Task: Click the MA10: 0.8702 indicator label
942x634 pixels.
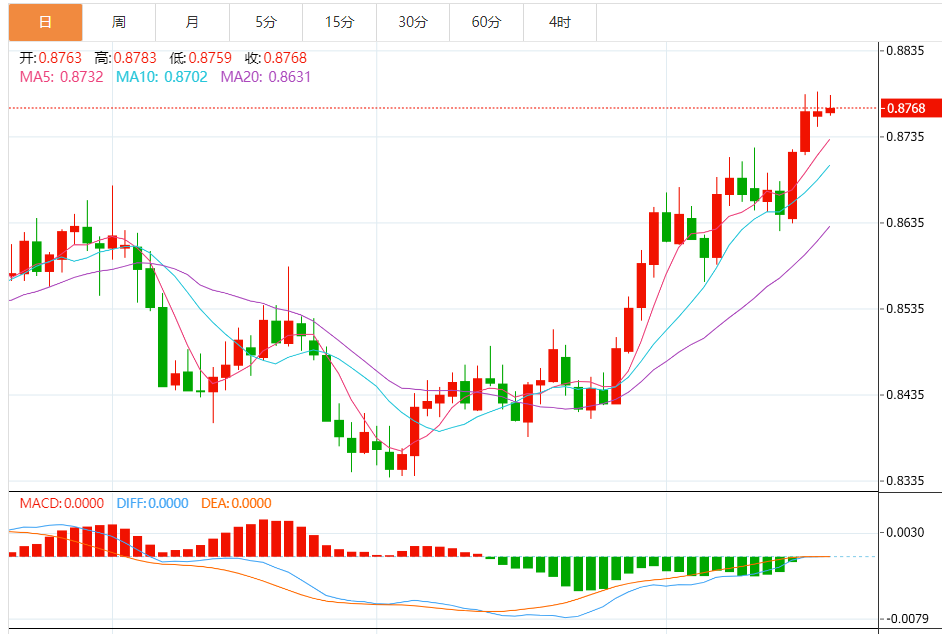Action: [x=162, y=77]
